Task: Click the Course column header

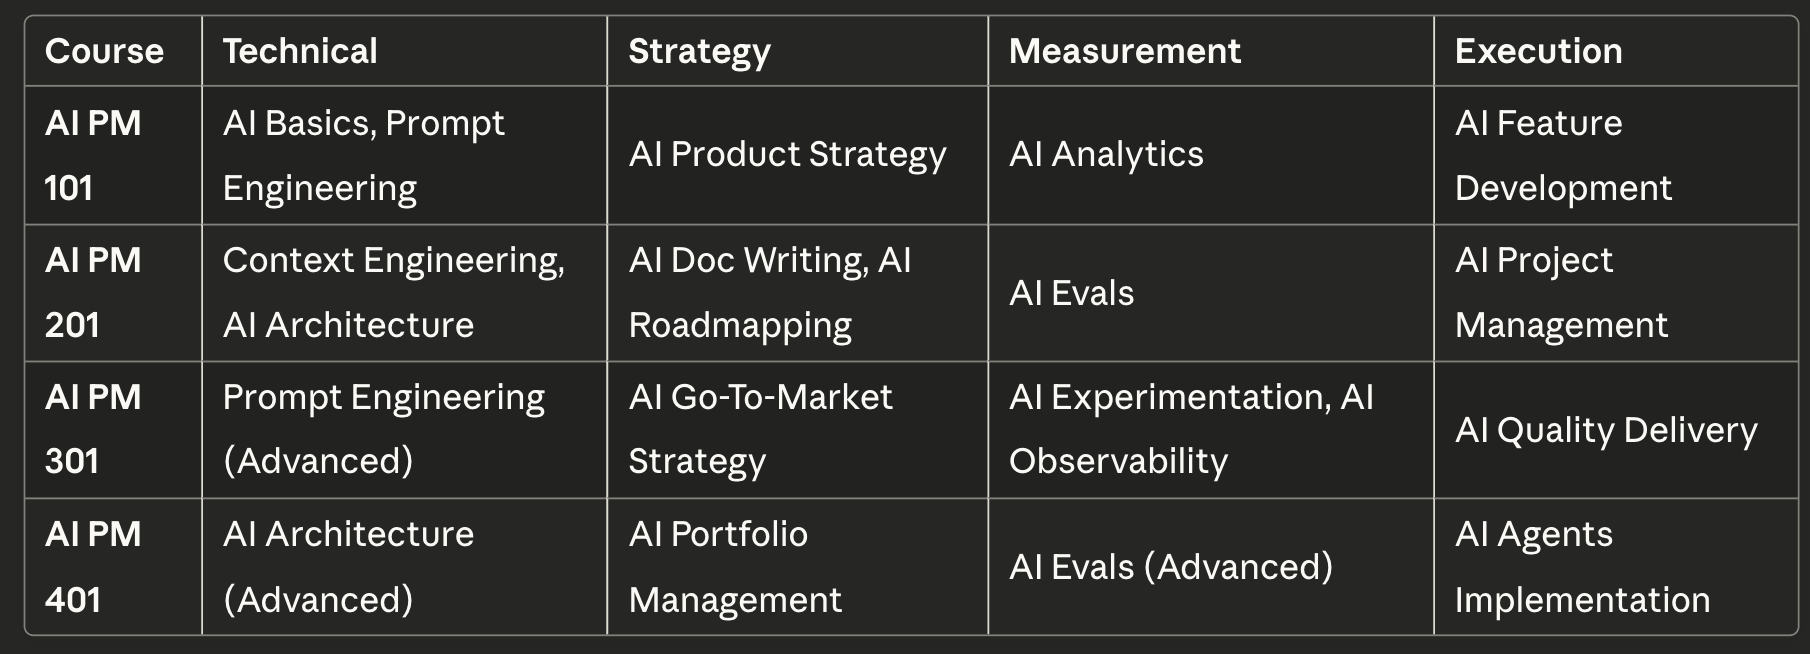Action: pos(104,51)
